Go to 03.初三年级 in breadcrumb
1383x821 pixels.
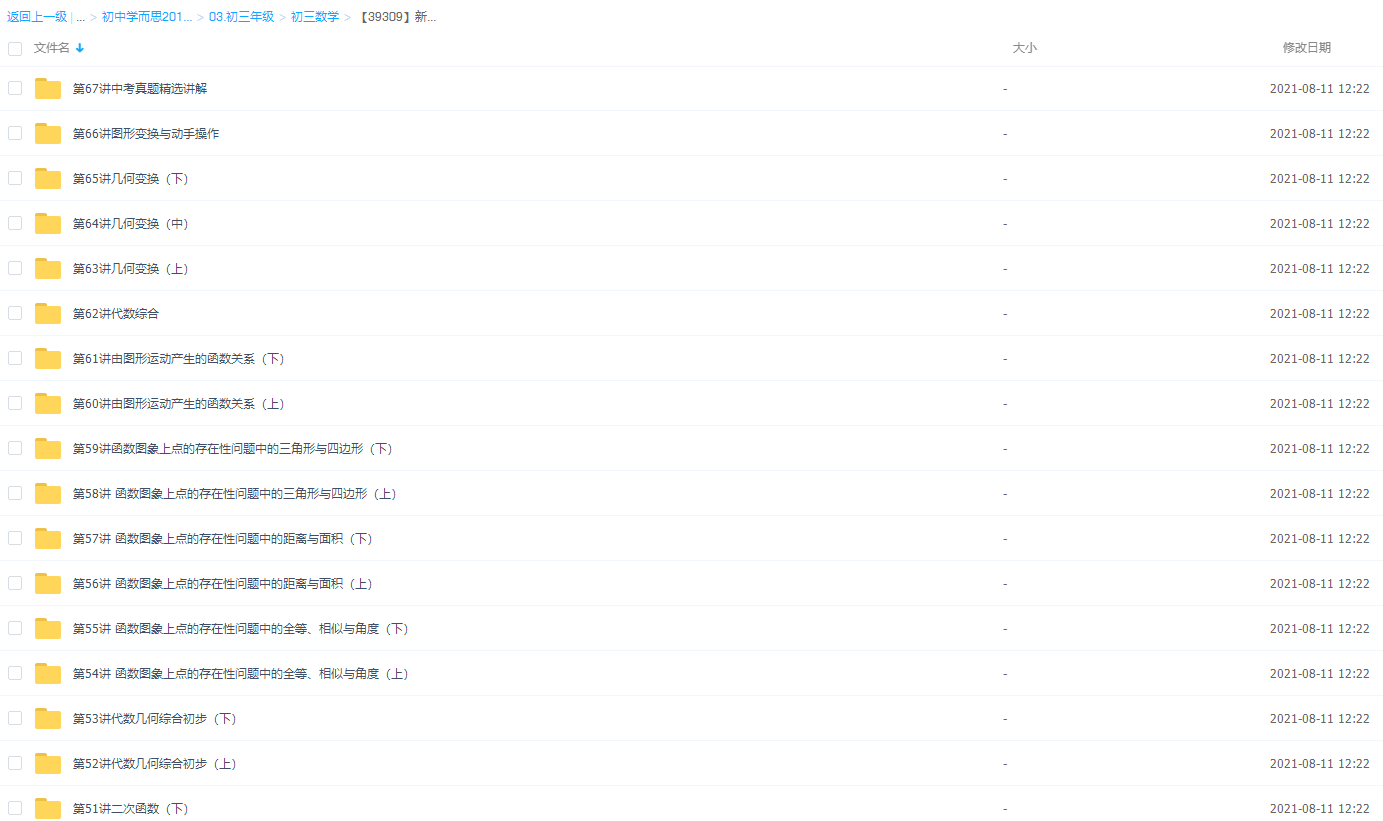(x=241, y=17)
